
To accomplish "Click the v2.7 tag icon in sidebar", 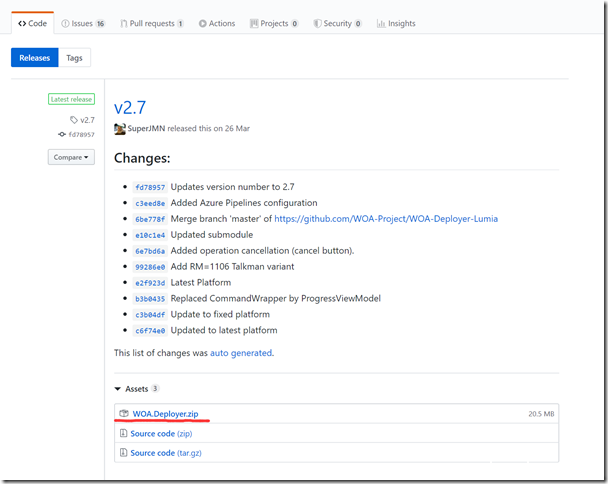I will [x=73, y=120].
